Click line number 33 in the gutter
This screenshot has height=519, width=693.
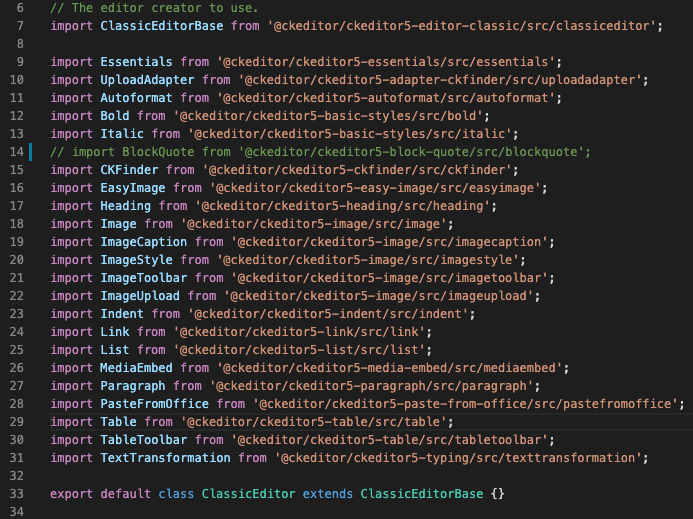(16, 494)
